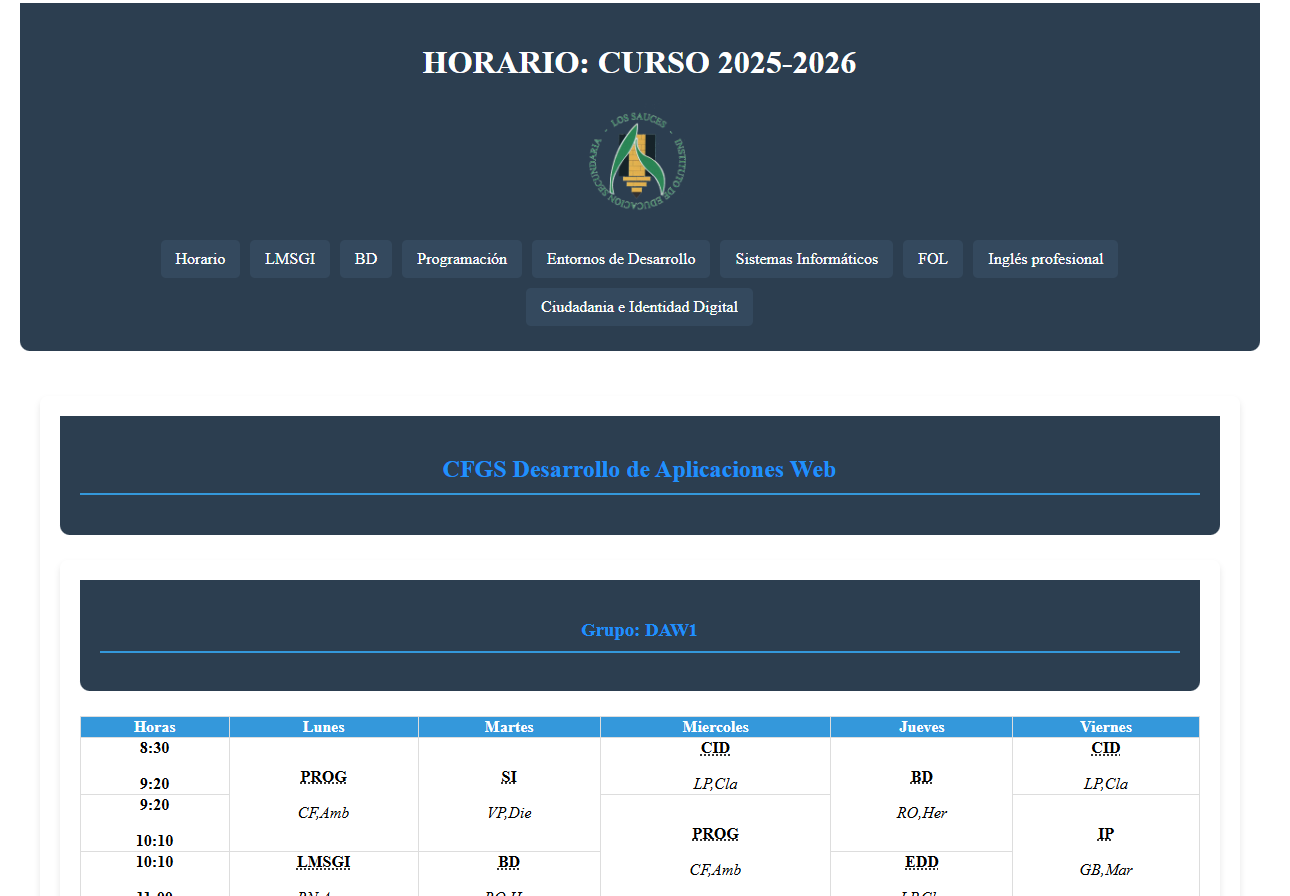The width and height of the screenshot is (1290, 896).
Task: Open the CID link under Miercoles
Action: point(714,748)
